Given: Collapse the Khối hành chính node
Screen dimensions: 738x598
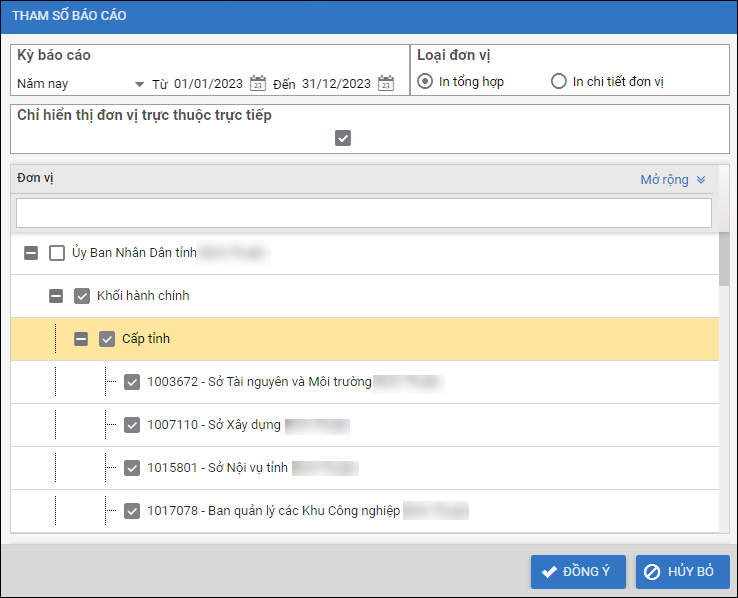Looking at the screenshot, I should [x=56, y=296].
